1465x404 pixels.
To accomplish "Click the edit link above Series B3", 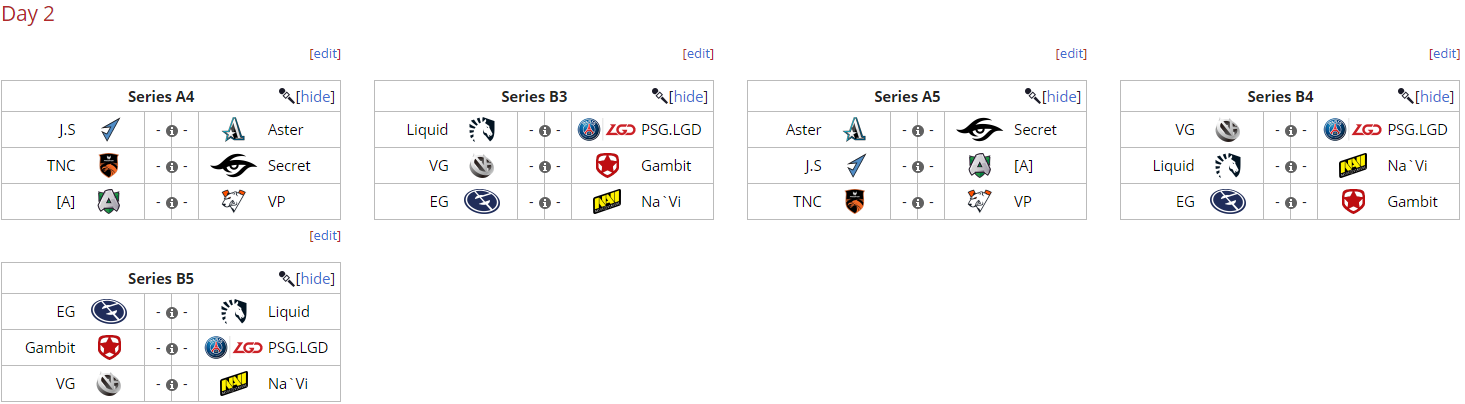I will pyautogui.click(x=698, y=53).
